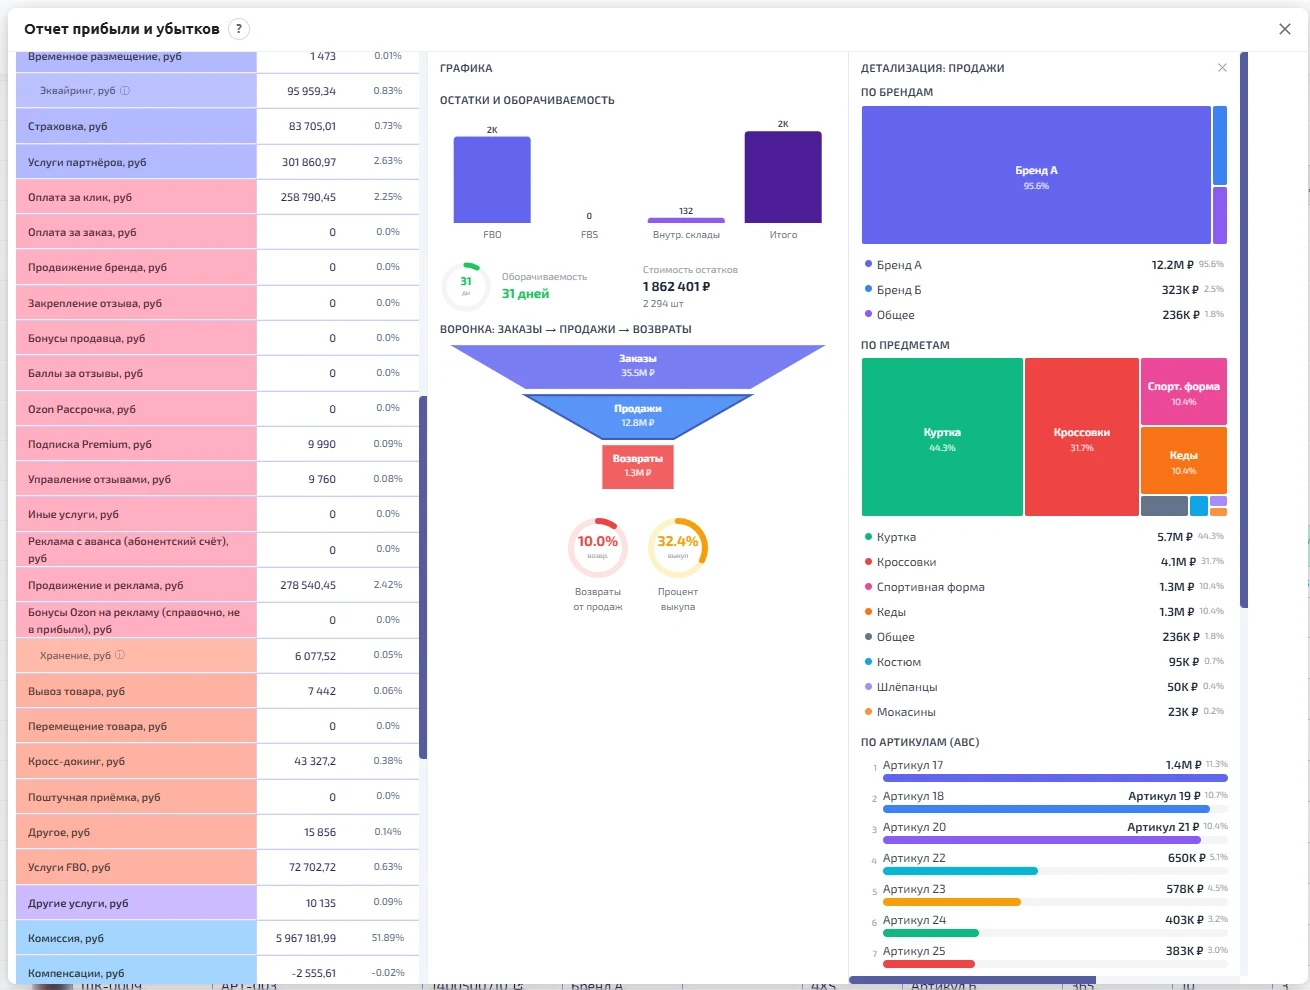The image size is (1310, 990).
Task: Click the info icon beside Эквайринг, руб
Action: pos(125,91)
